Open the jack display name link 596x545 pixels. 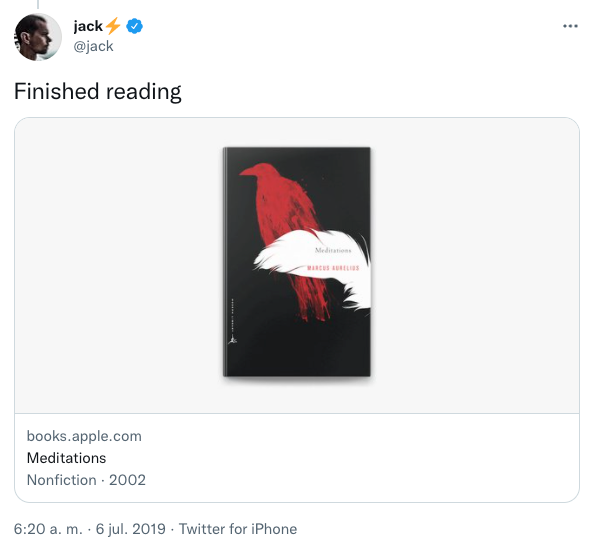tap(88, 26)
